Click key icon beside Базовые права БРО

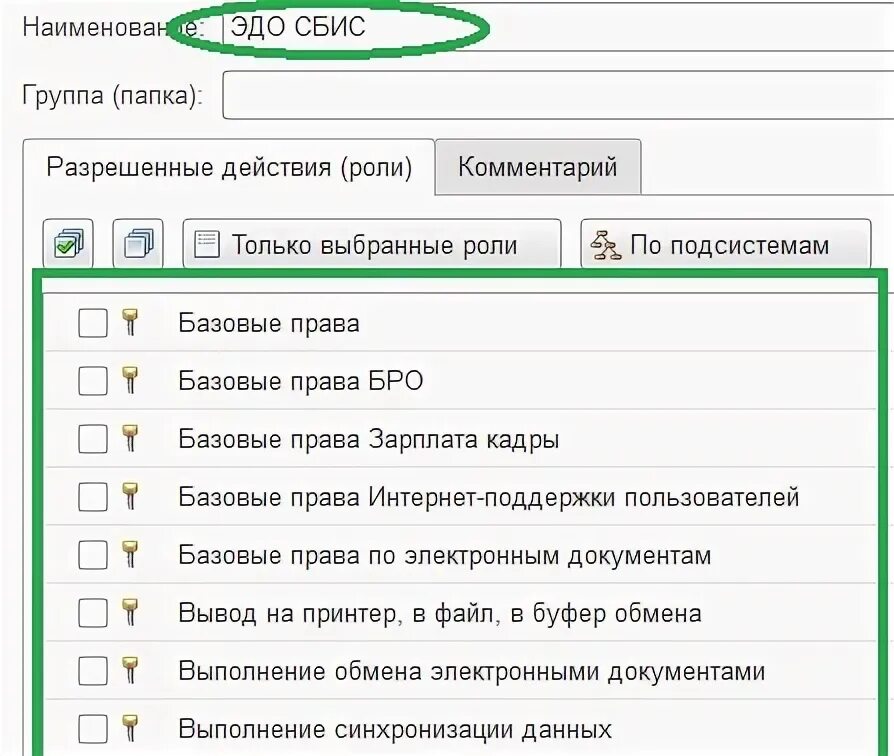pyautogui.click(x=131, y=380)
